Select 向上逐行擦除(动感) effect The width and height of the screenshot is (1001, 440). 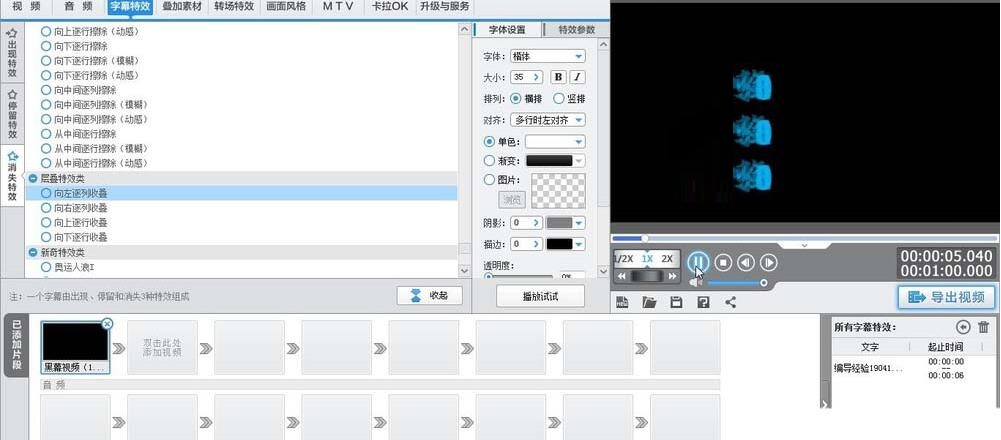90,31
